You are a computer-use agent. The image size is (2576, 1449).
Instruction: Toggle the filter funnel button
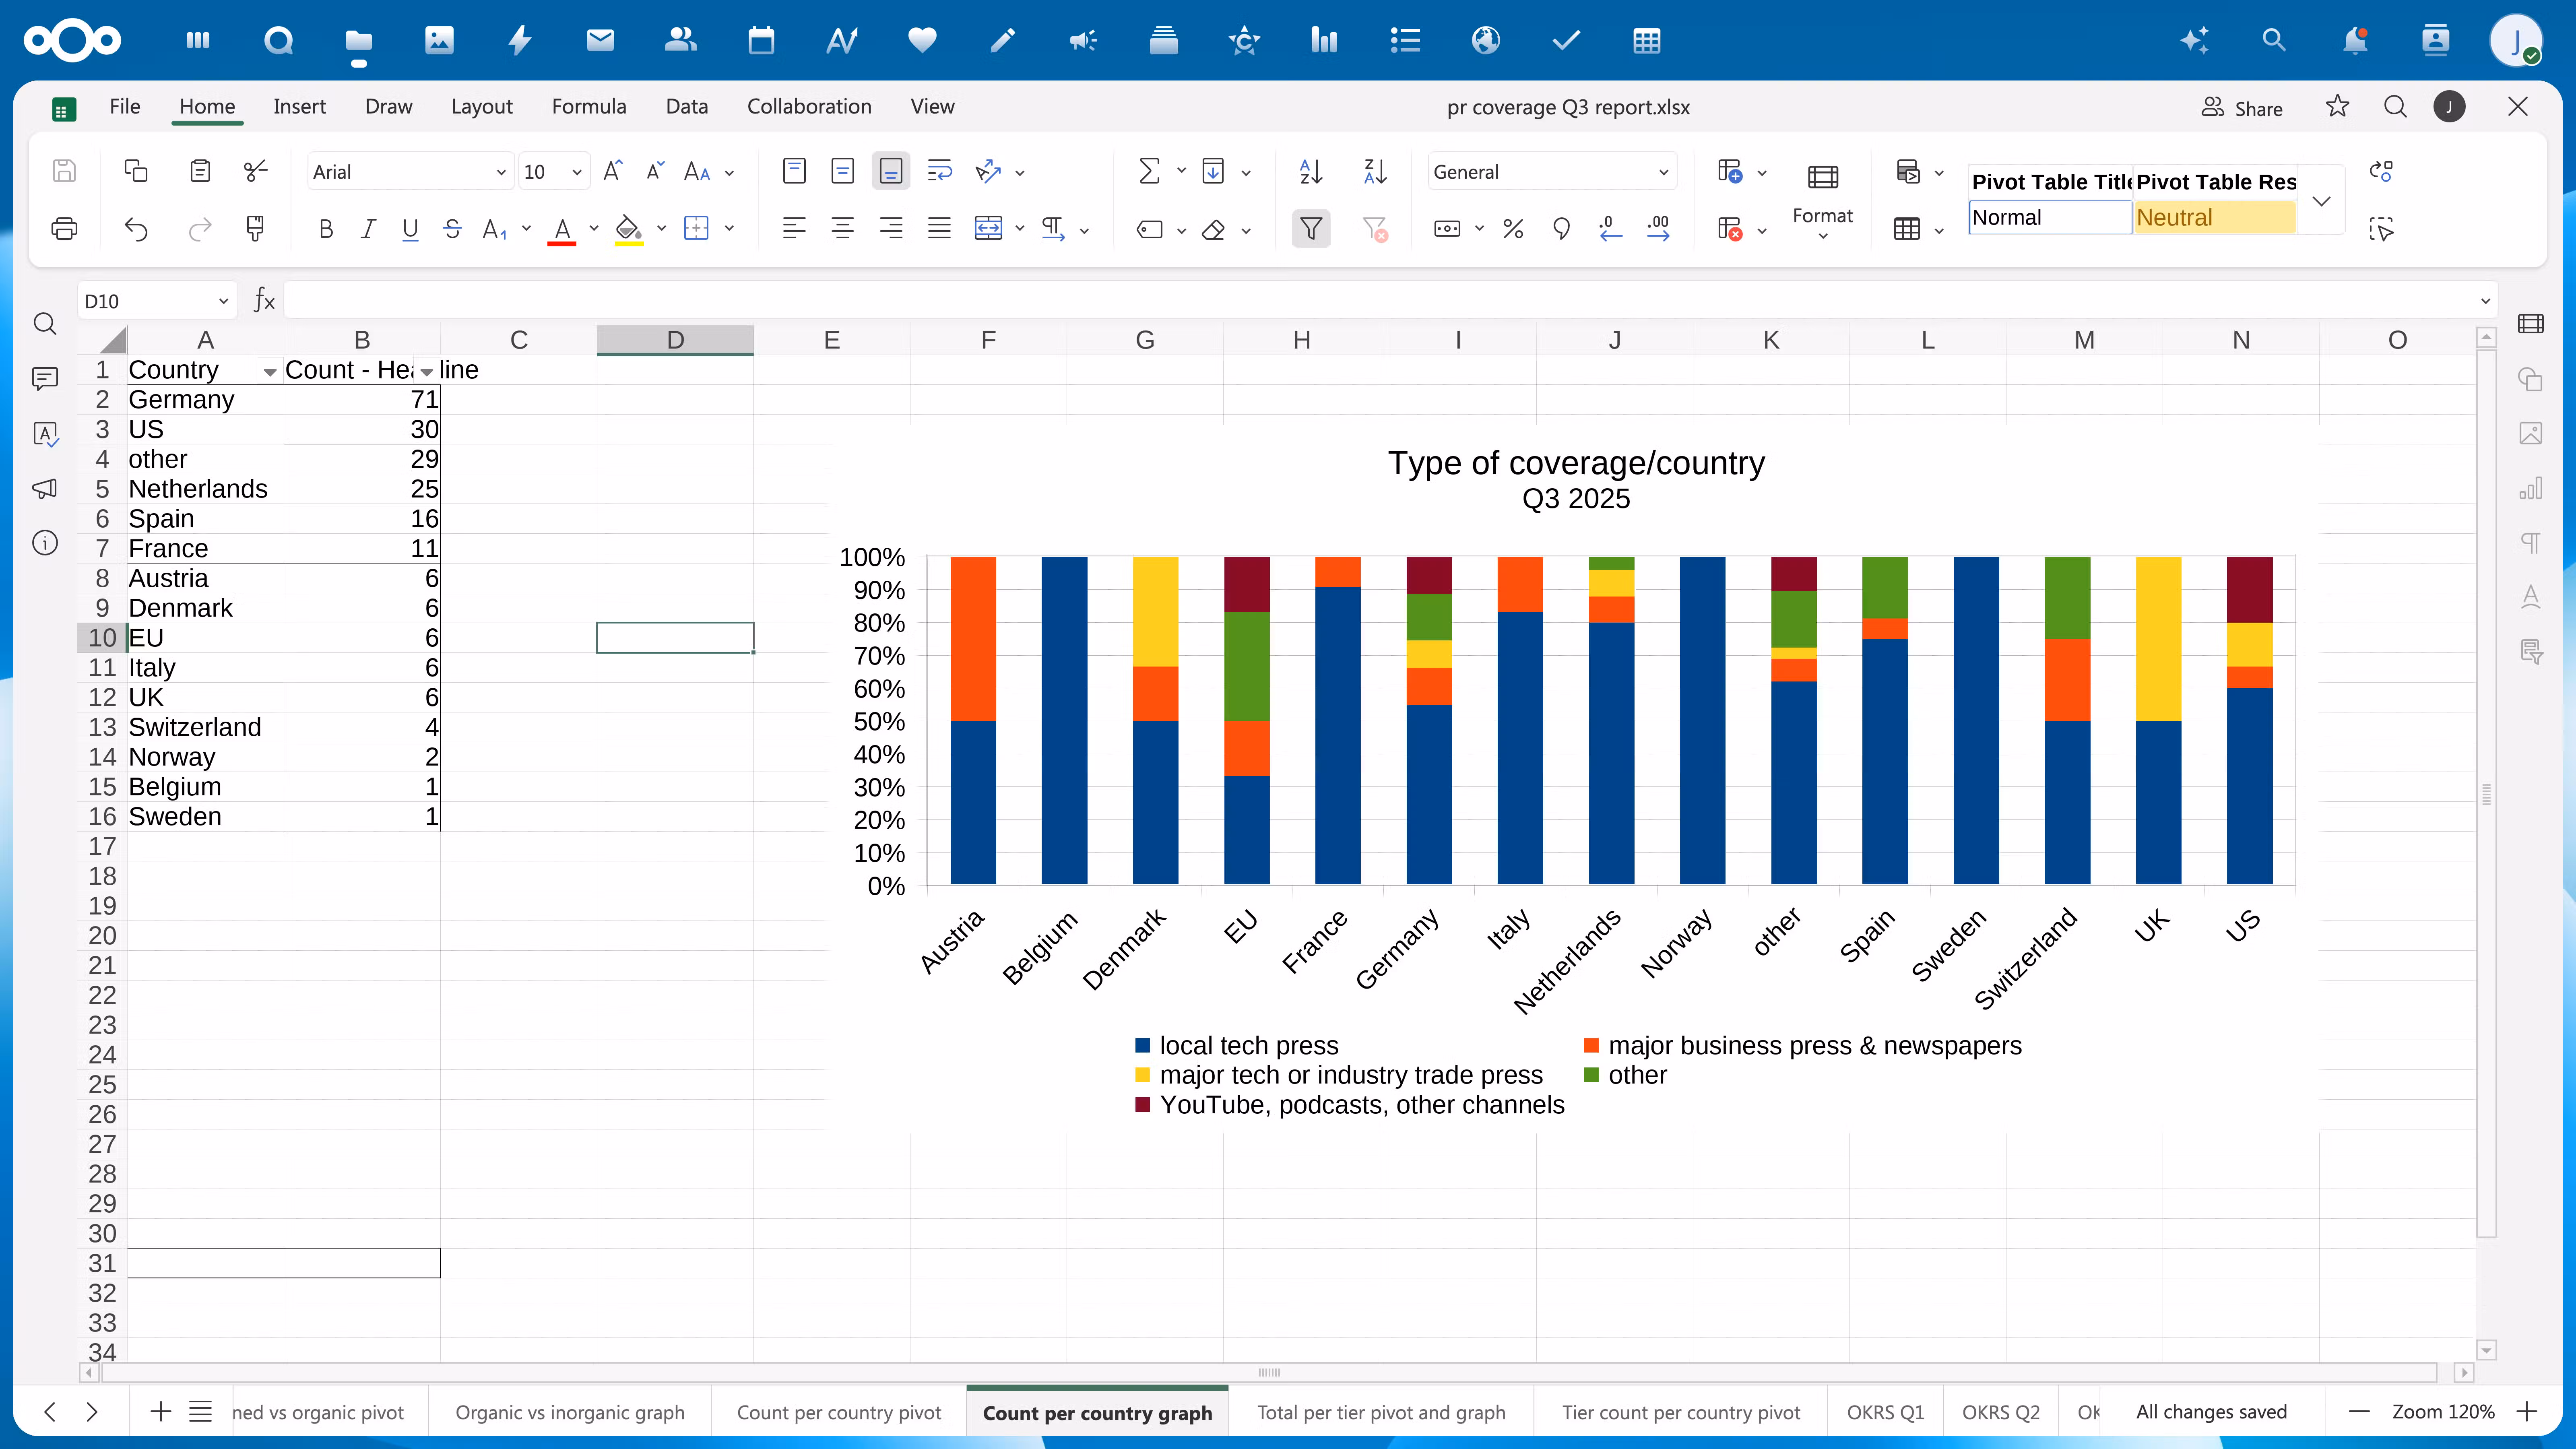point(1311,229)
